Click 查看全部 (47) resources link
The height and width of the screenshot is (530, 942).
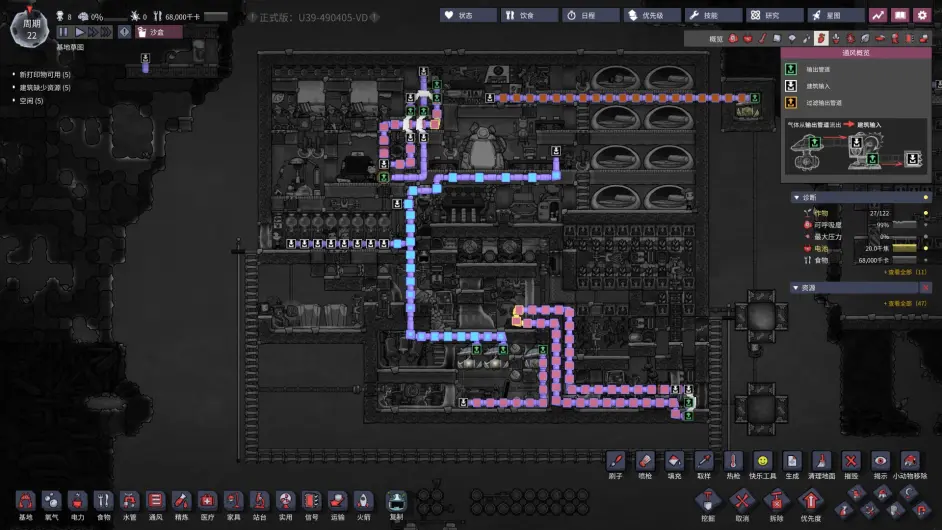pos(904,303)
